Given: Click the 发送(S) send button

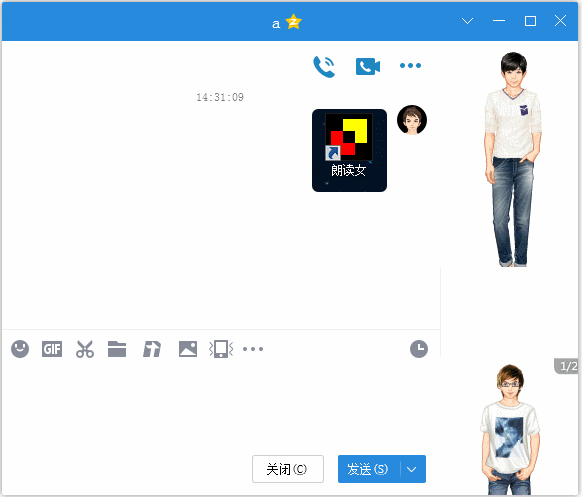Looking at the screenshot, I should pyautogui.click(x=369, y=470).
